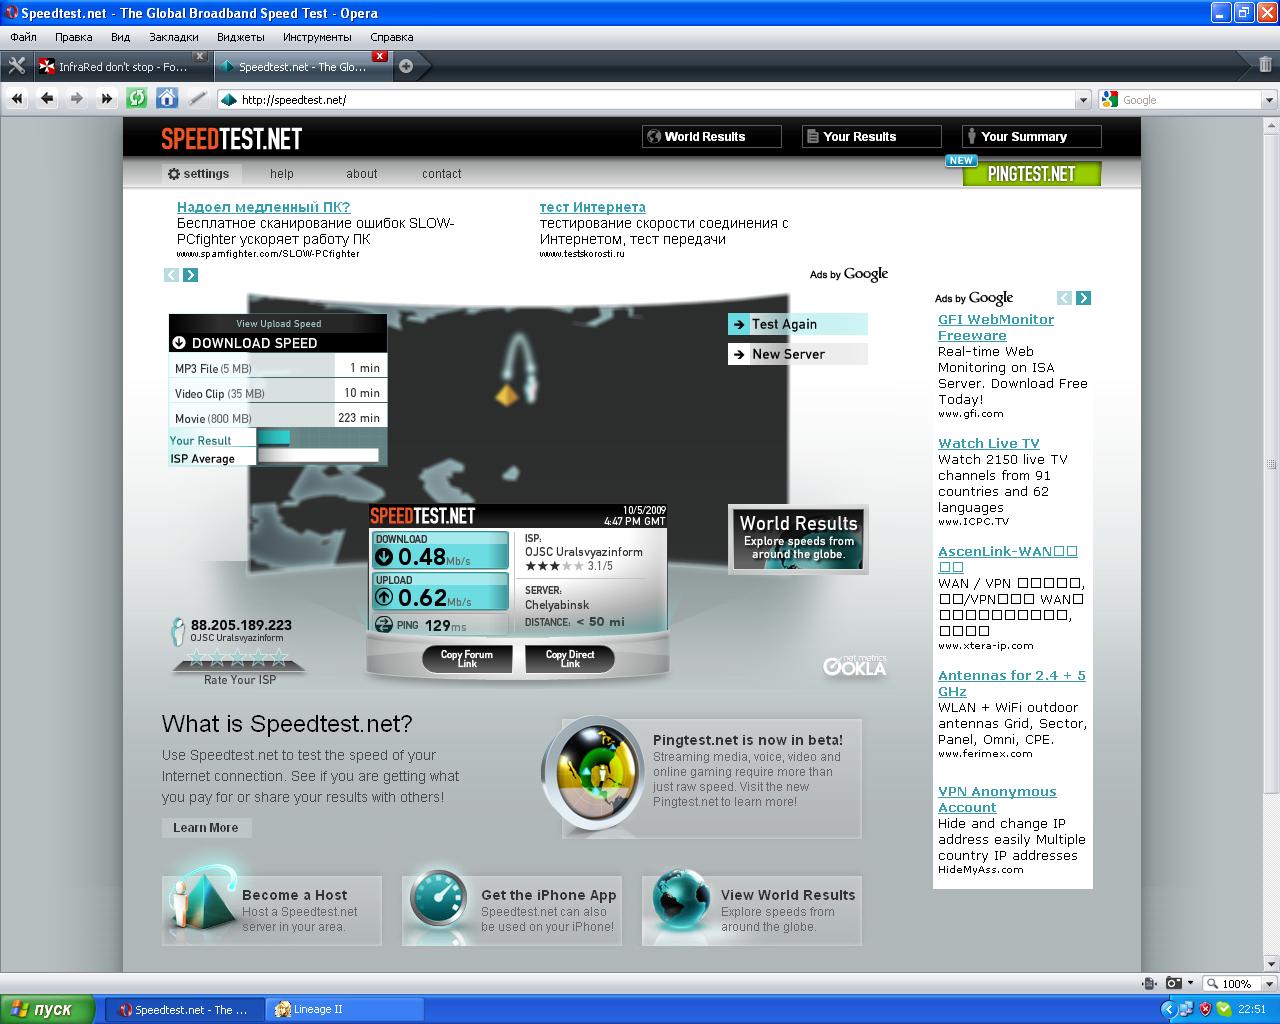
Task: Click the rewind navigation button
Action: 16,98
